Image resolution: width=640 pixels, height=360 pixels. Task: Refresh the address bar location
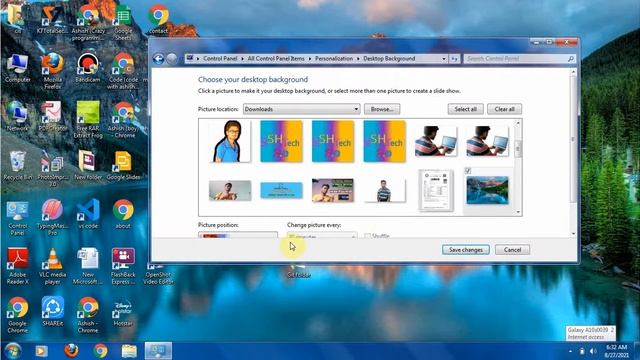(x=454, y=59)
